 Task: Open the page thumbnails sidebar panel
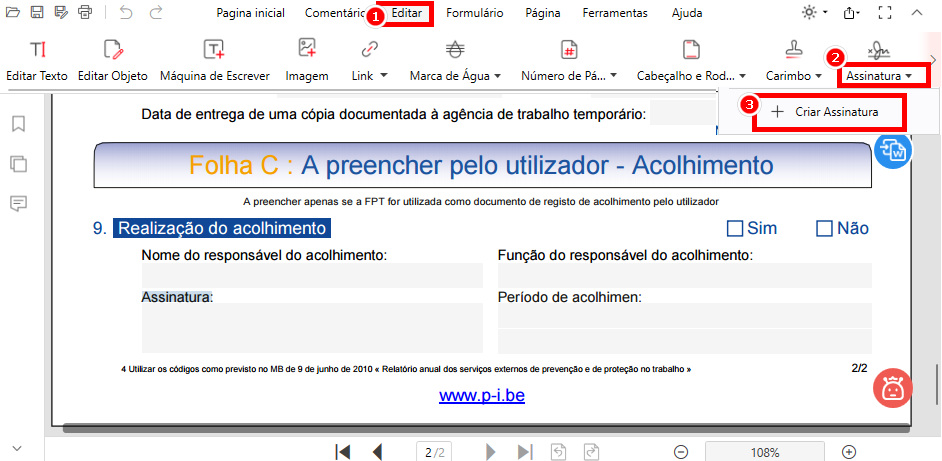pyautogui.click(x=19, y=163)
